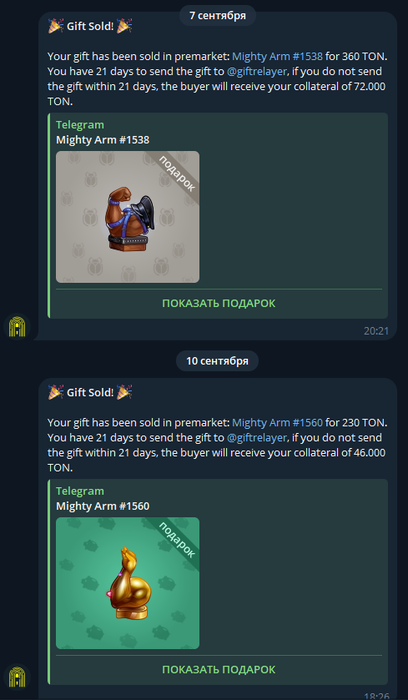Open the brown Mighty Arm gift image
408x700 pixels.
(128, 217)
